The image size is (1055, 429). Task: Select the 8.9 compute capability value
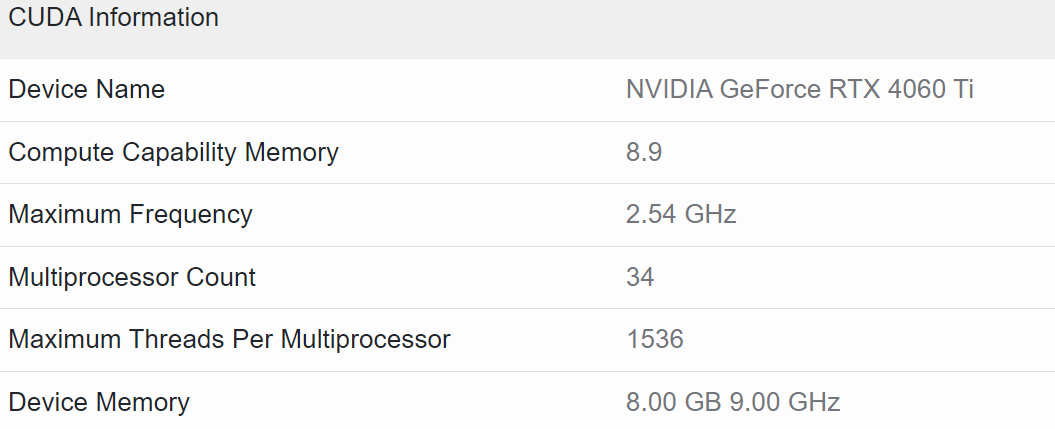tap(644, 152)
